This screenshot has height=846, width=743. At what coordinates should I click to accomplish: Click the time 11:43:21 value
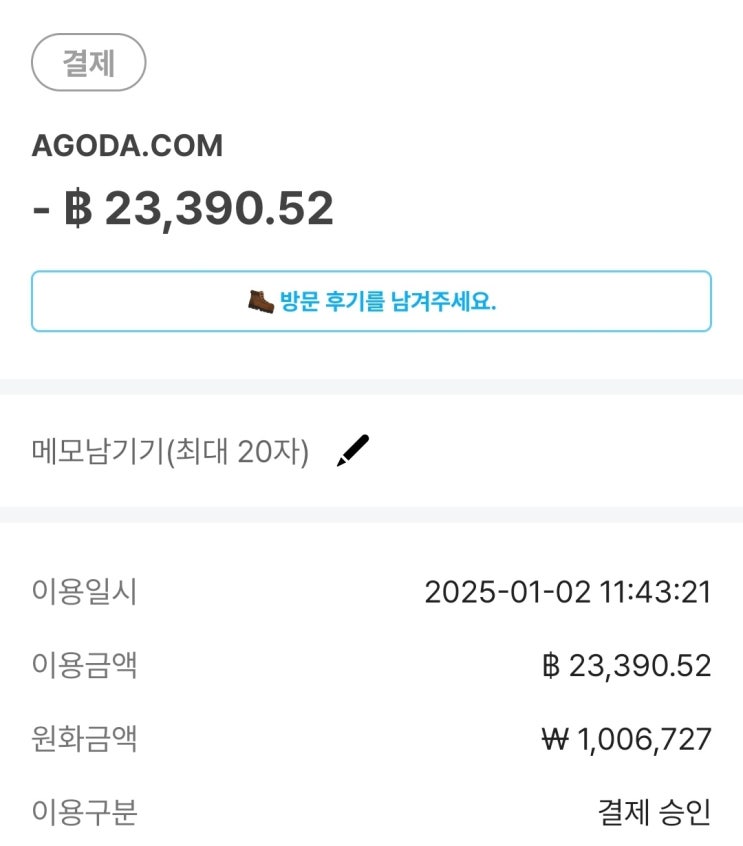654,592
